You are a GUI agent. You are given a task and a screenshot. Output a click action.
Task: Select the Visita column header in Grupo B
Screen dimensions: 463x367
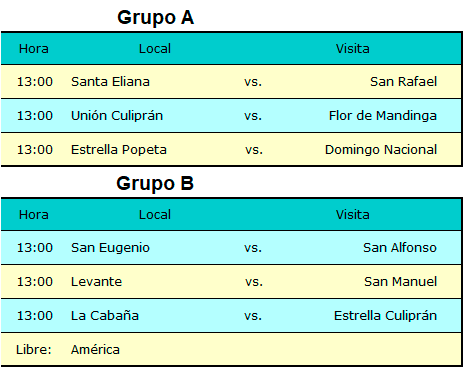353,215
